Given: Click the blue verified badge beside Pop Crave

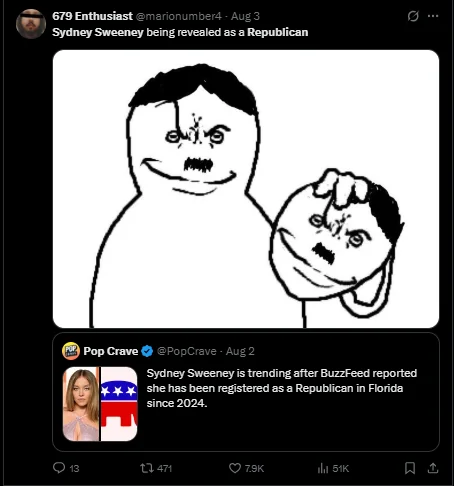Looking at the screenshot, I should click(x=147, y=351).
